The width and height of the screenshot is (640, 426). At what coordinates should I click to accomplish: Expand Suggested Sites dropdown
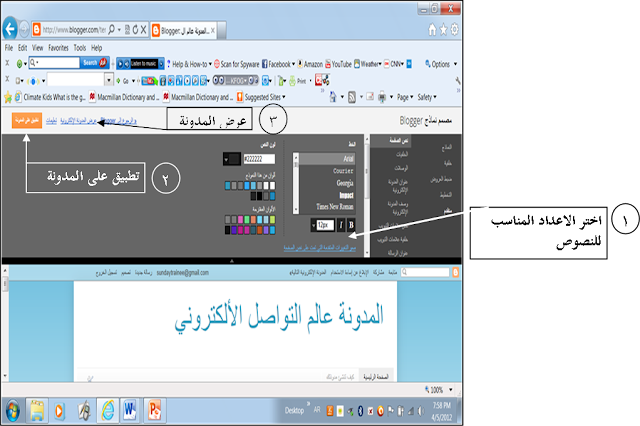point(284,97)
